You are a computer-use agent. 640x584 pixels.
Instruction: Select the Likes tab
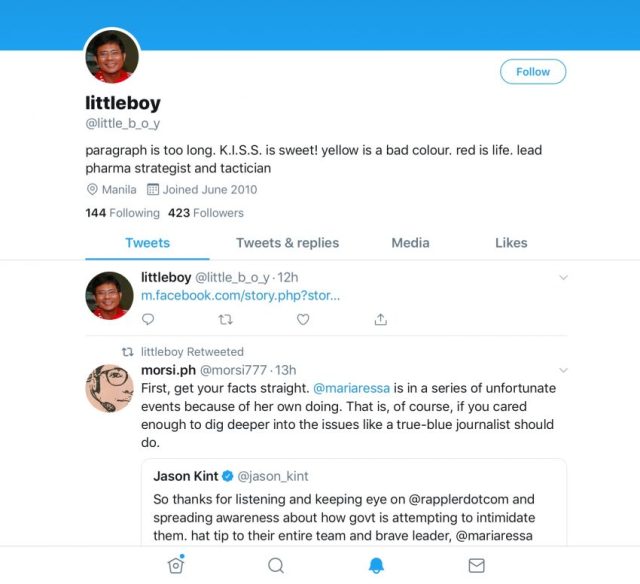coord(511,243)
